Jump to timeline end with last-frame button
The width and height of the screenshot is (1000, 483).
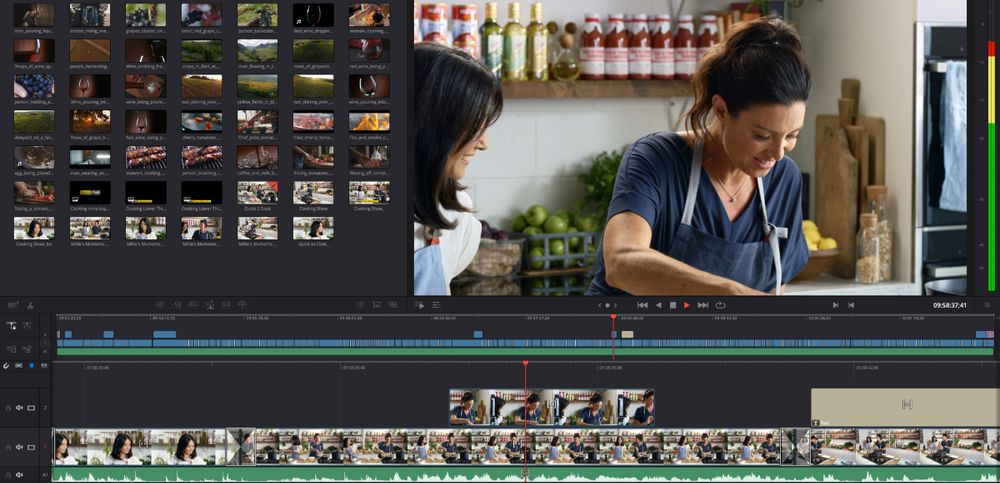click(x=703, y=305)
